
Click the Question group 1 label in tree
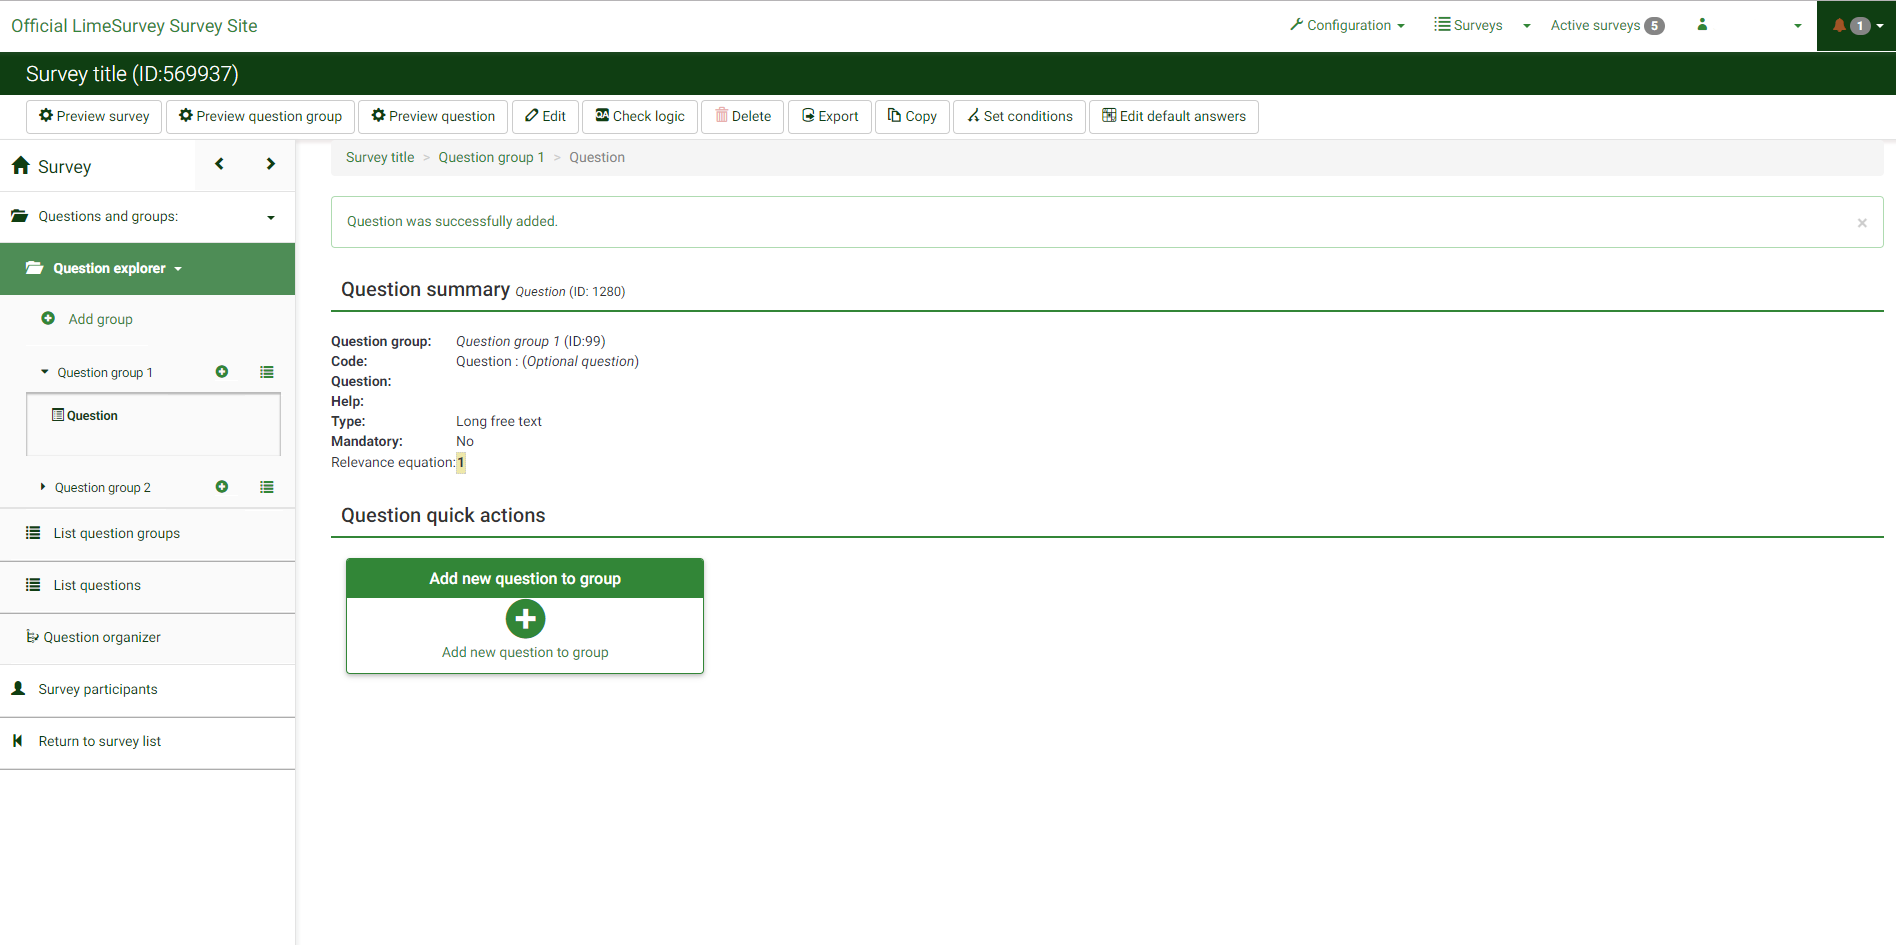[105, 373]
